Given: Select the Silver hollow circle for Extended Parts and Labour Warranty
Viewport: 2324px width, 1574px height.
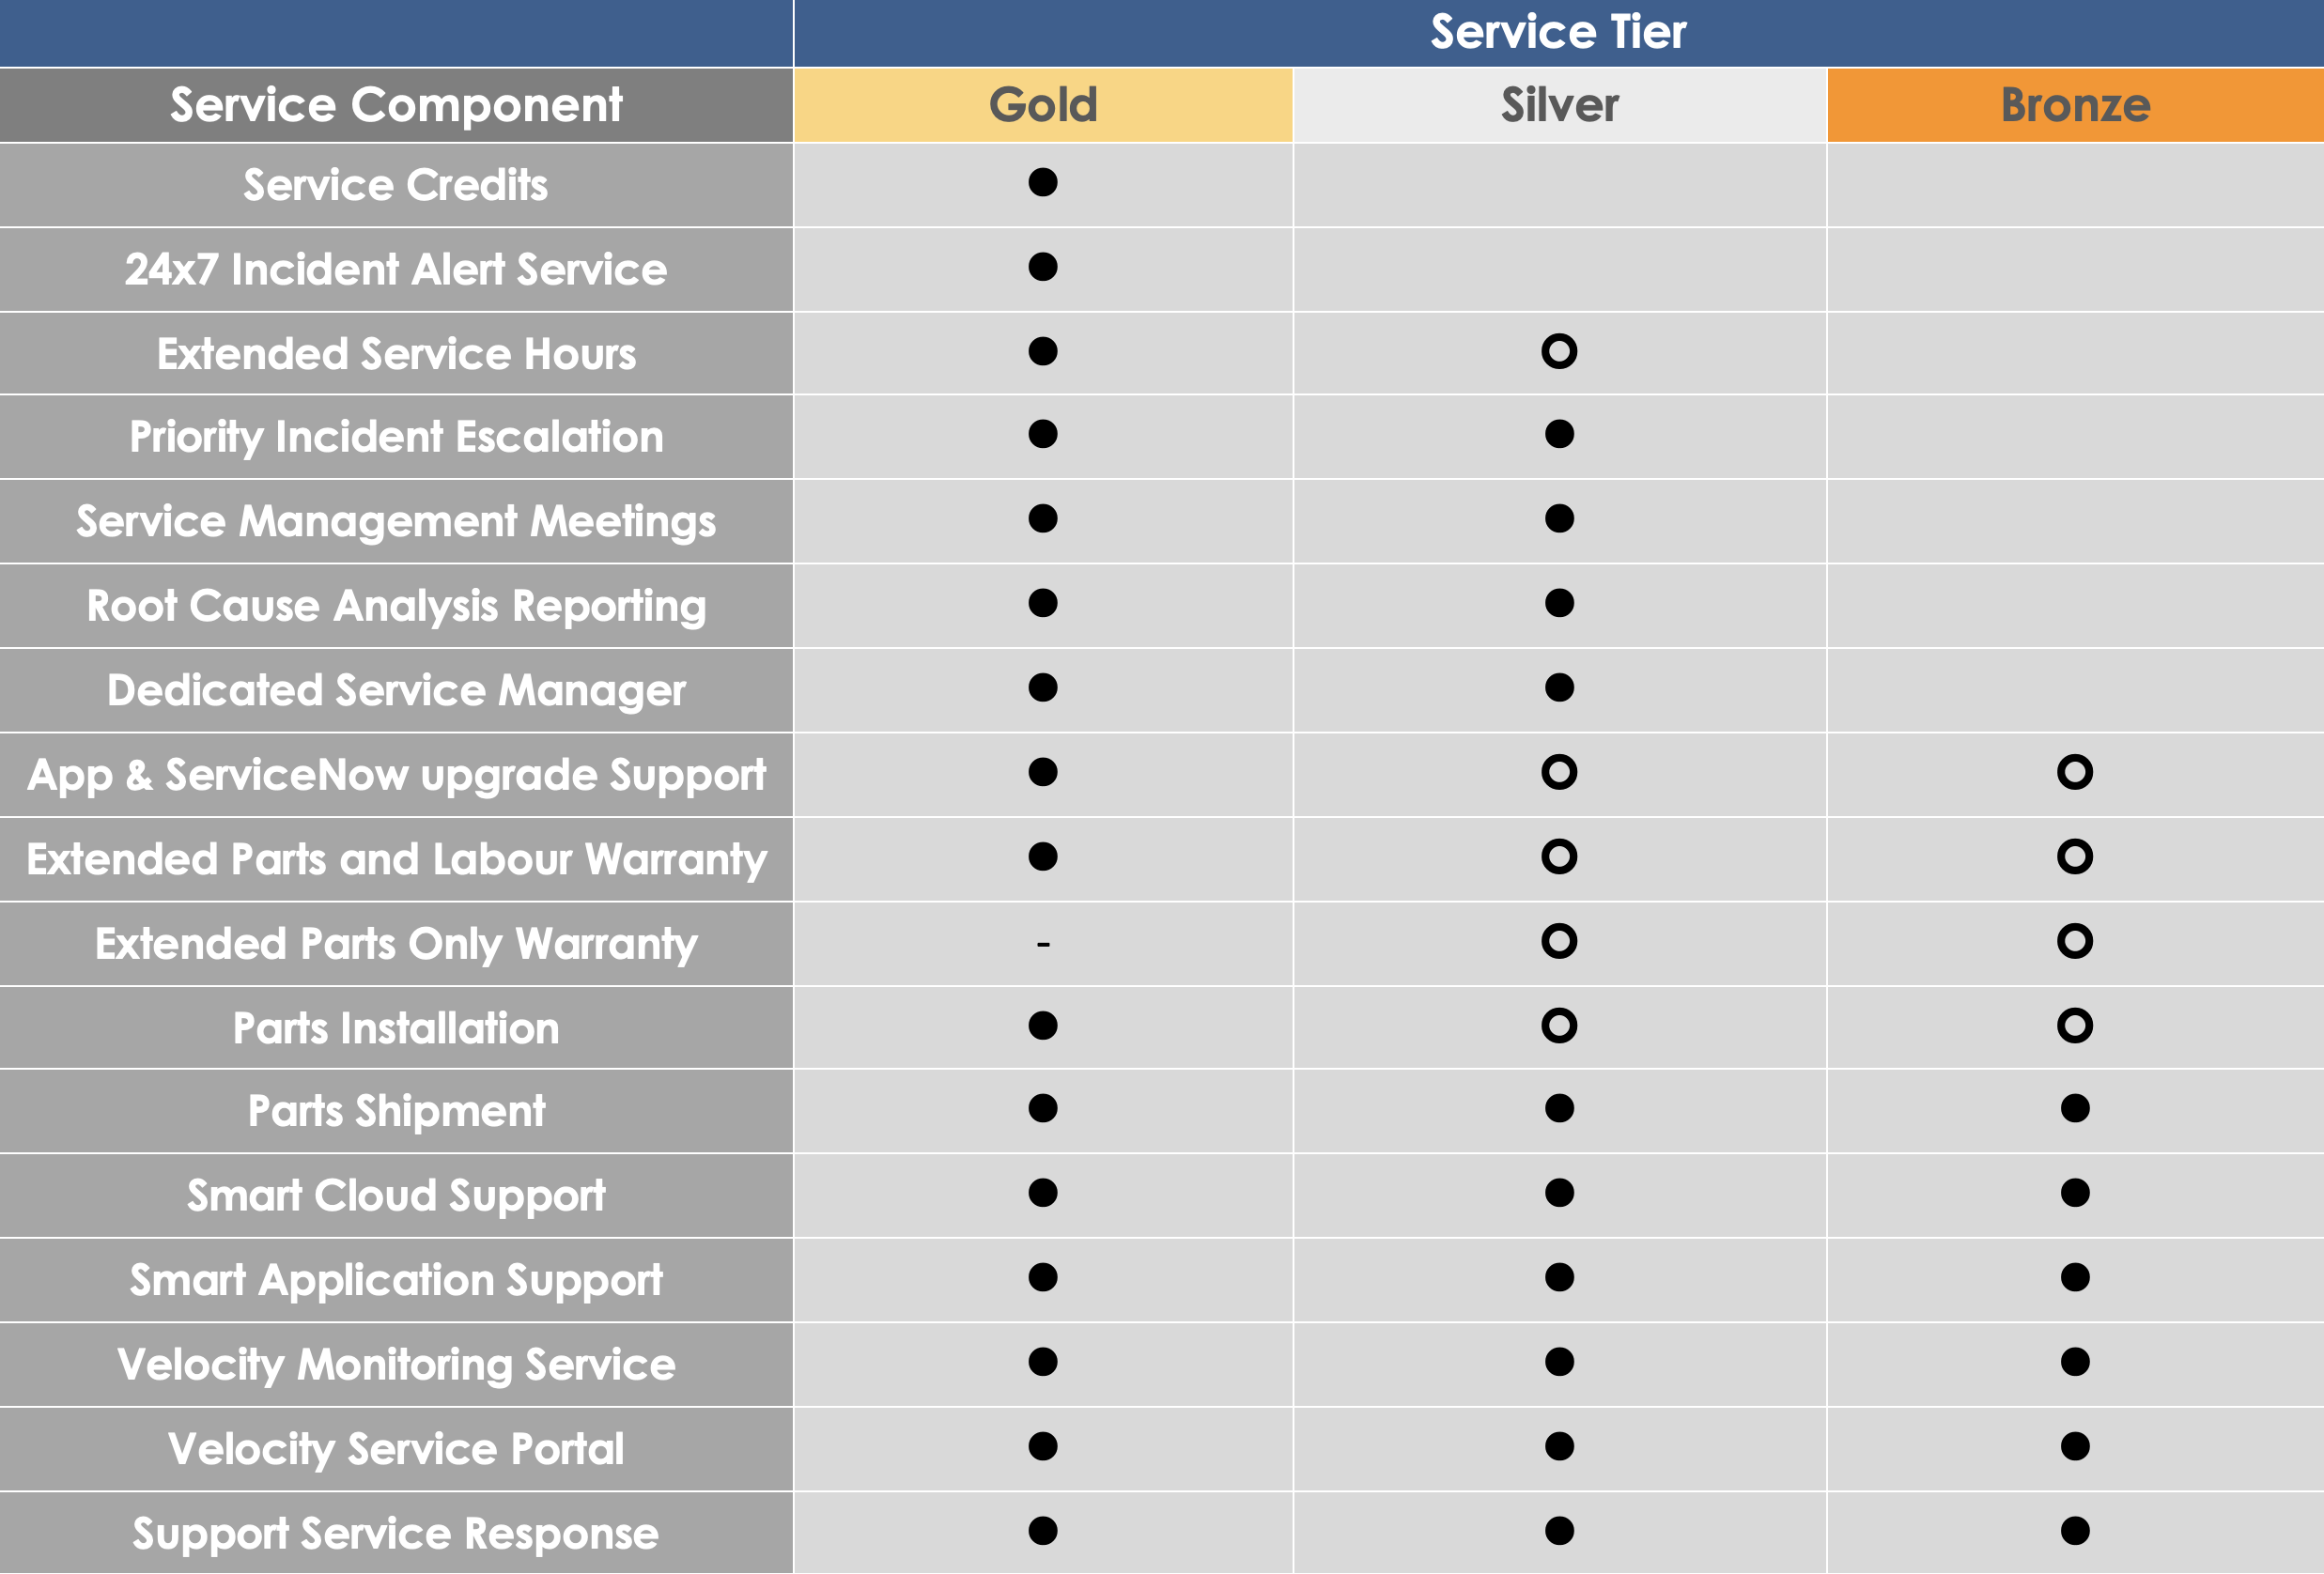Looking at the screenshot, I should click(x=1559, y=857).
